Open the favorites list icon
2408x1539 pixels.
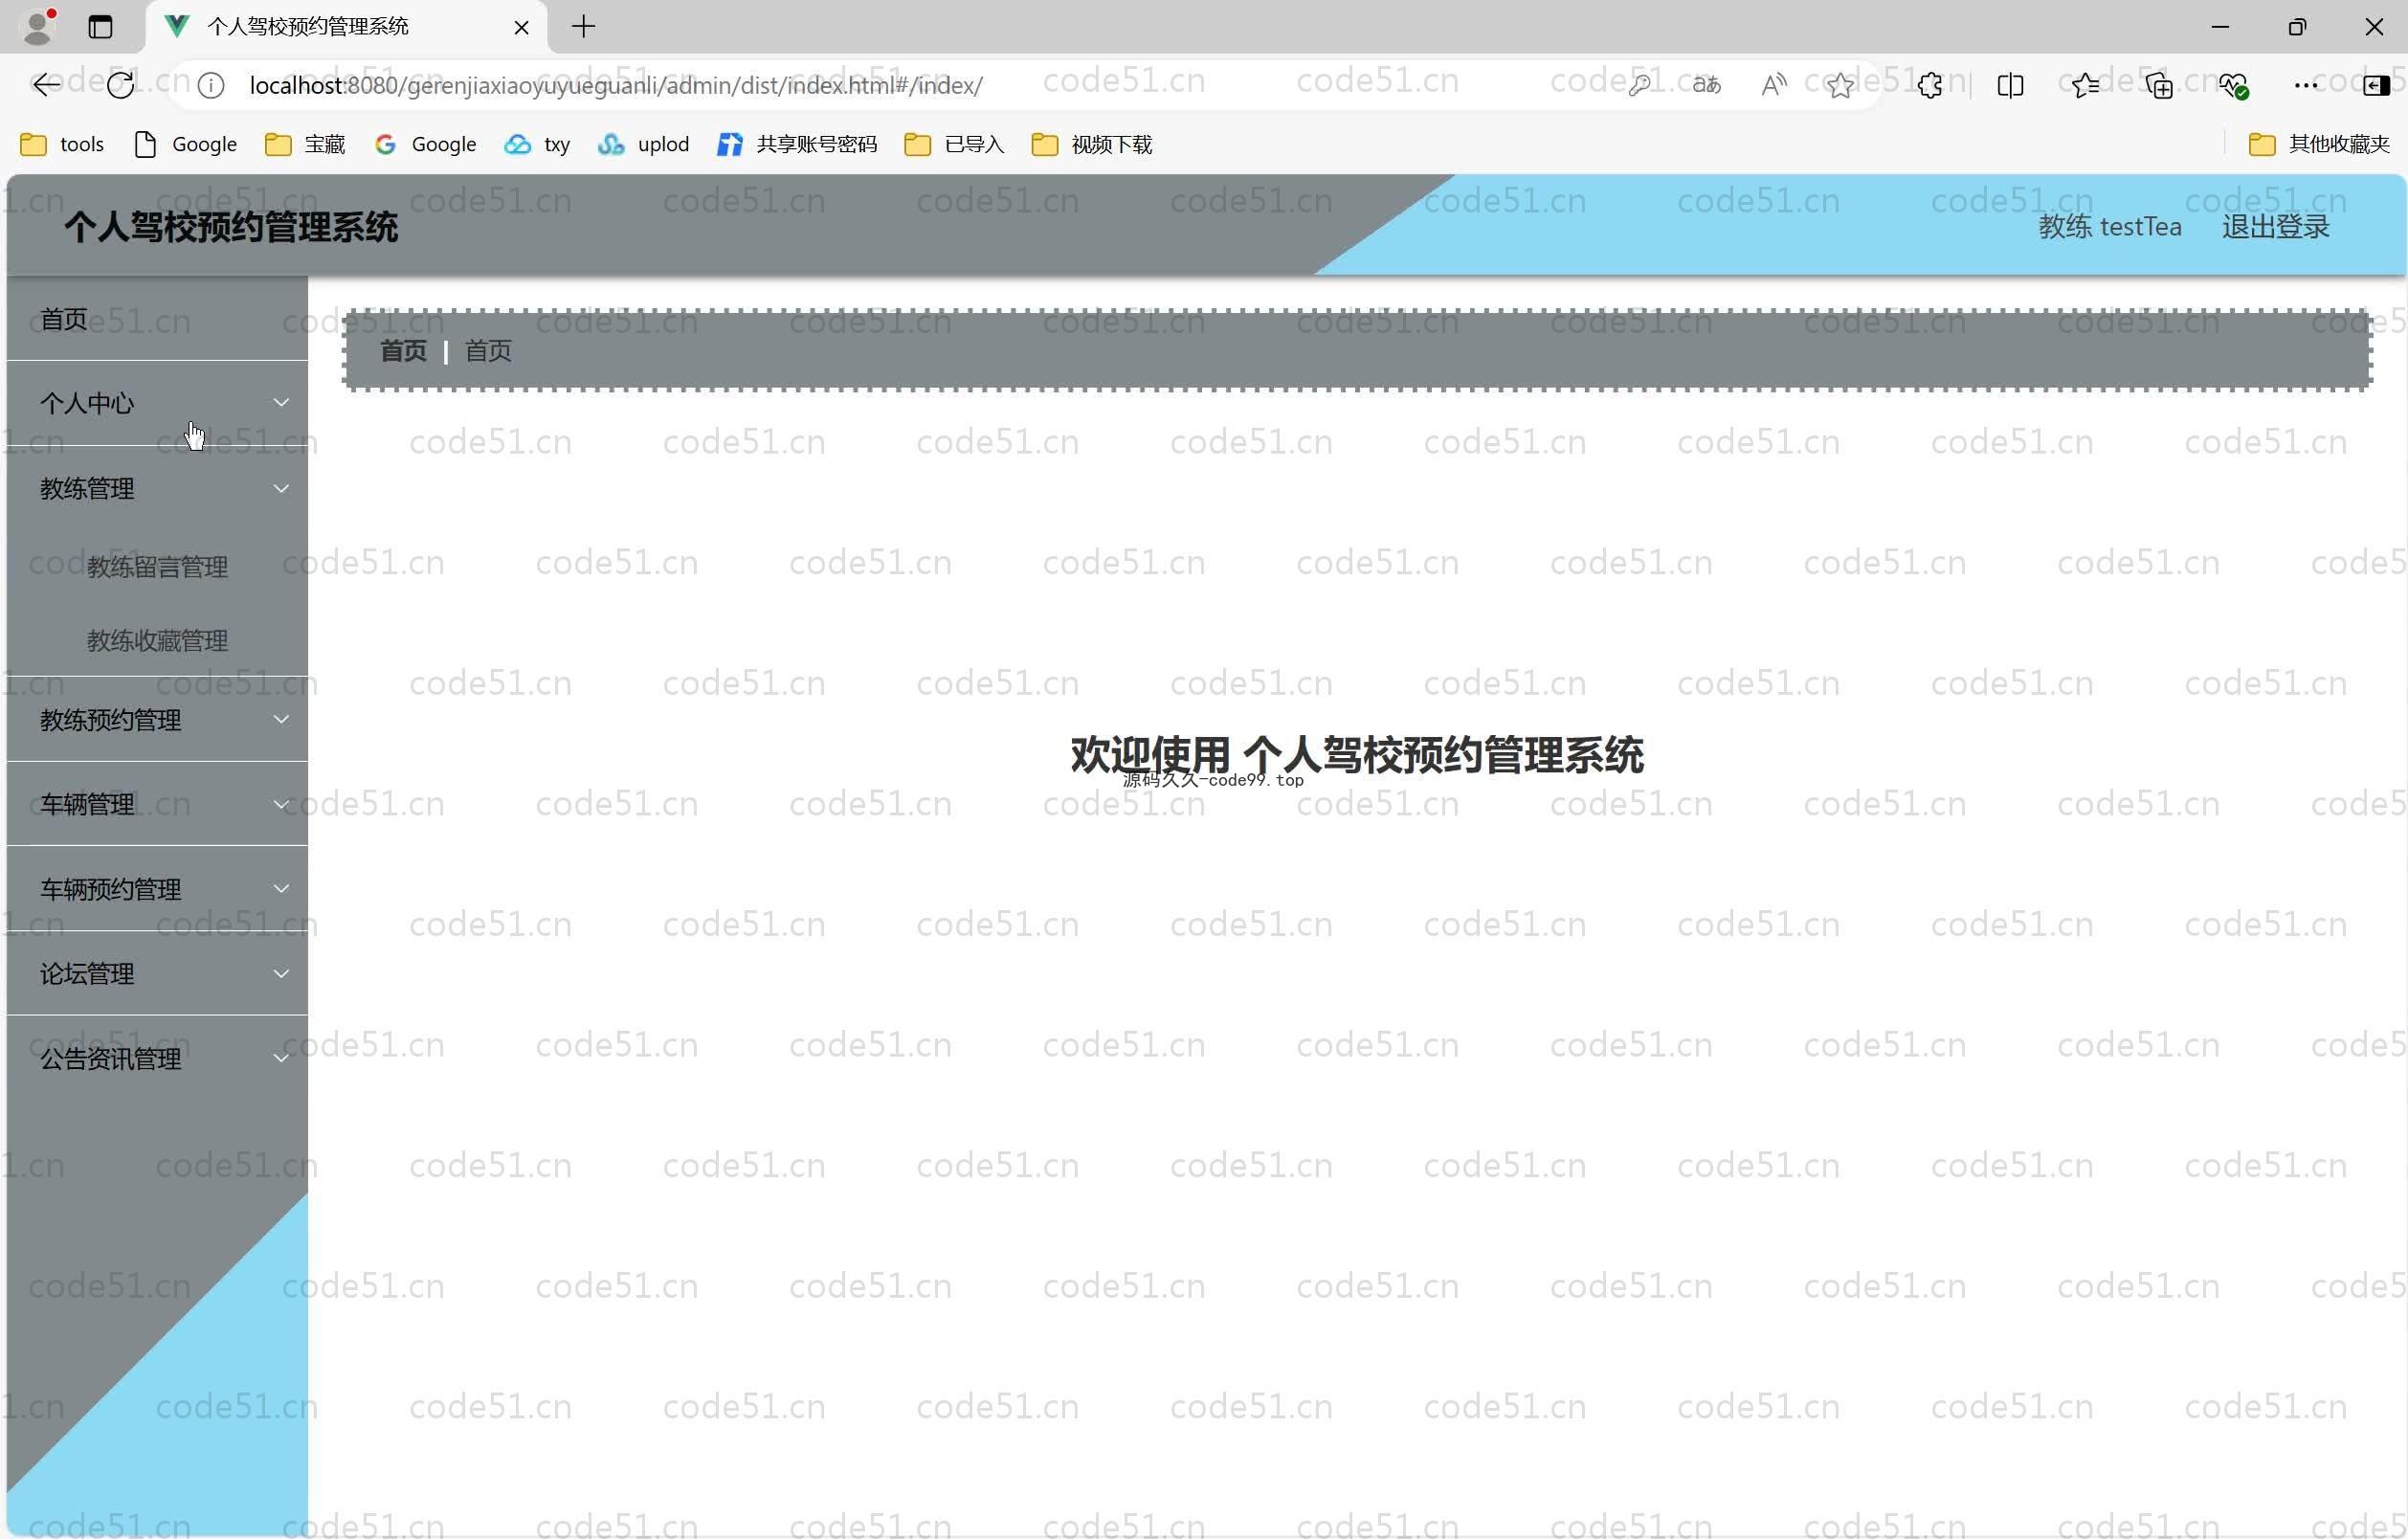[x=2085, y=86]
